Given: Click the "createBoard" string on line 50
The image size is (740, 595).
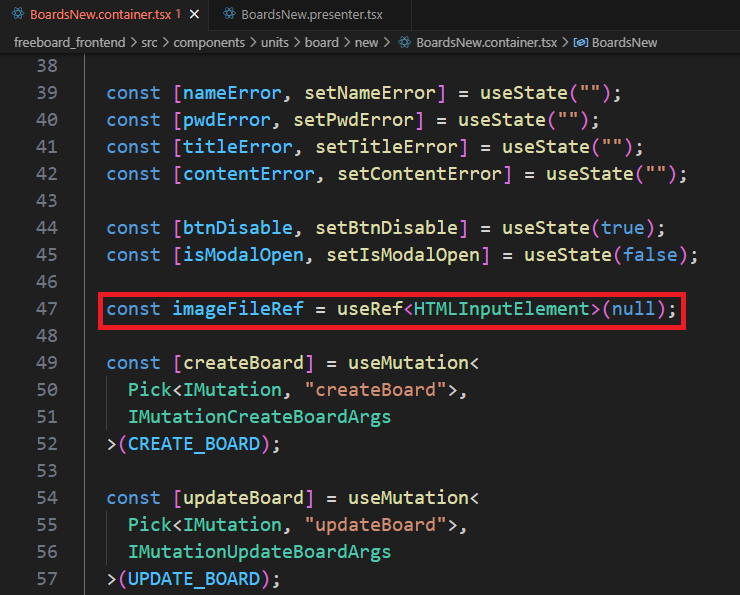Looking at the screenshot, I should 375,389.
